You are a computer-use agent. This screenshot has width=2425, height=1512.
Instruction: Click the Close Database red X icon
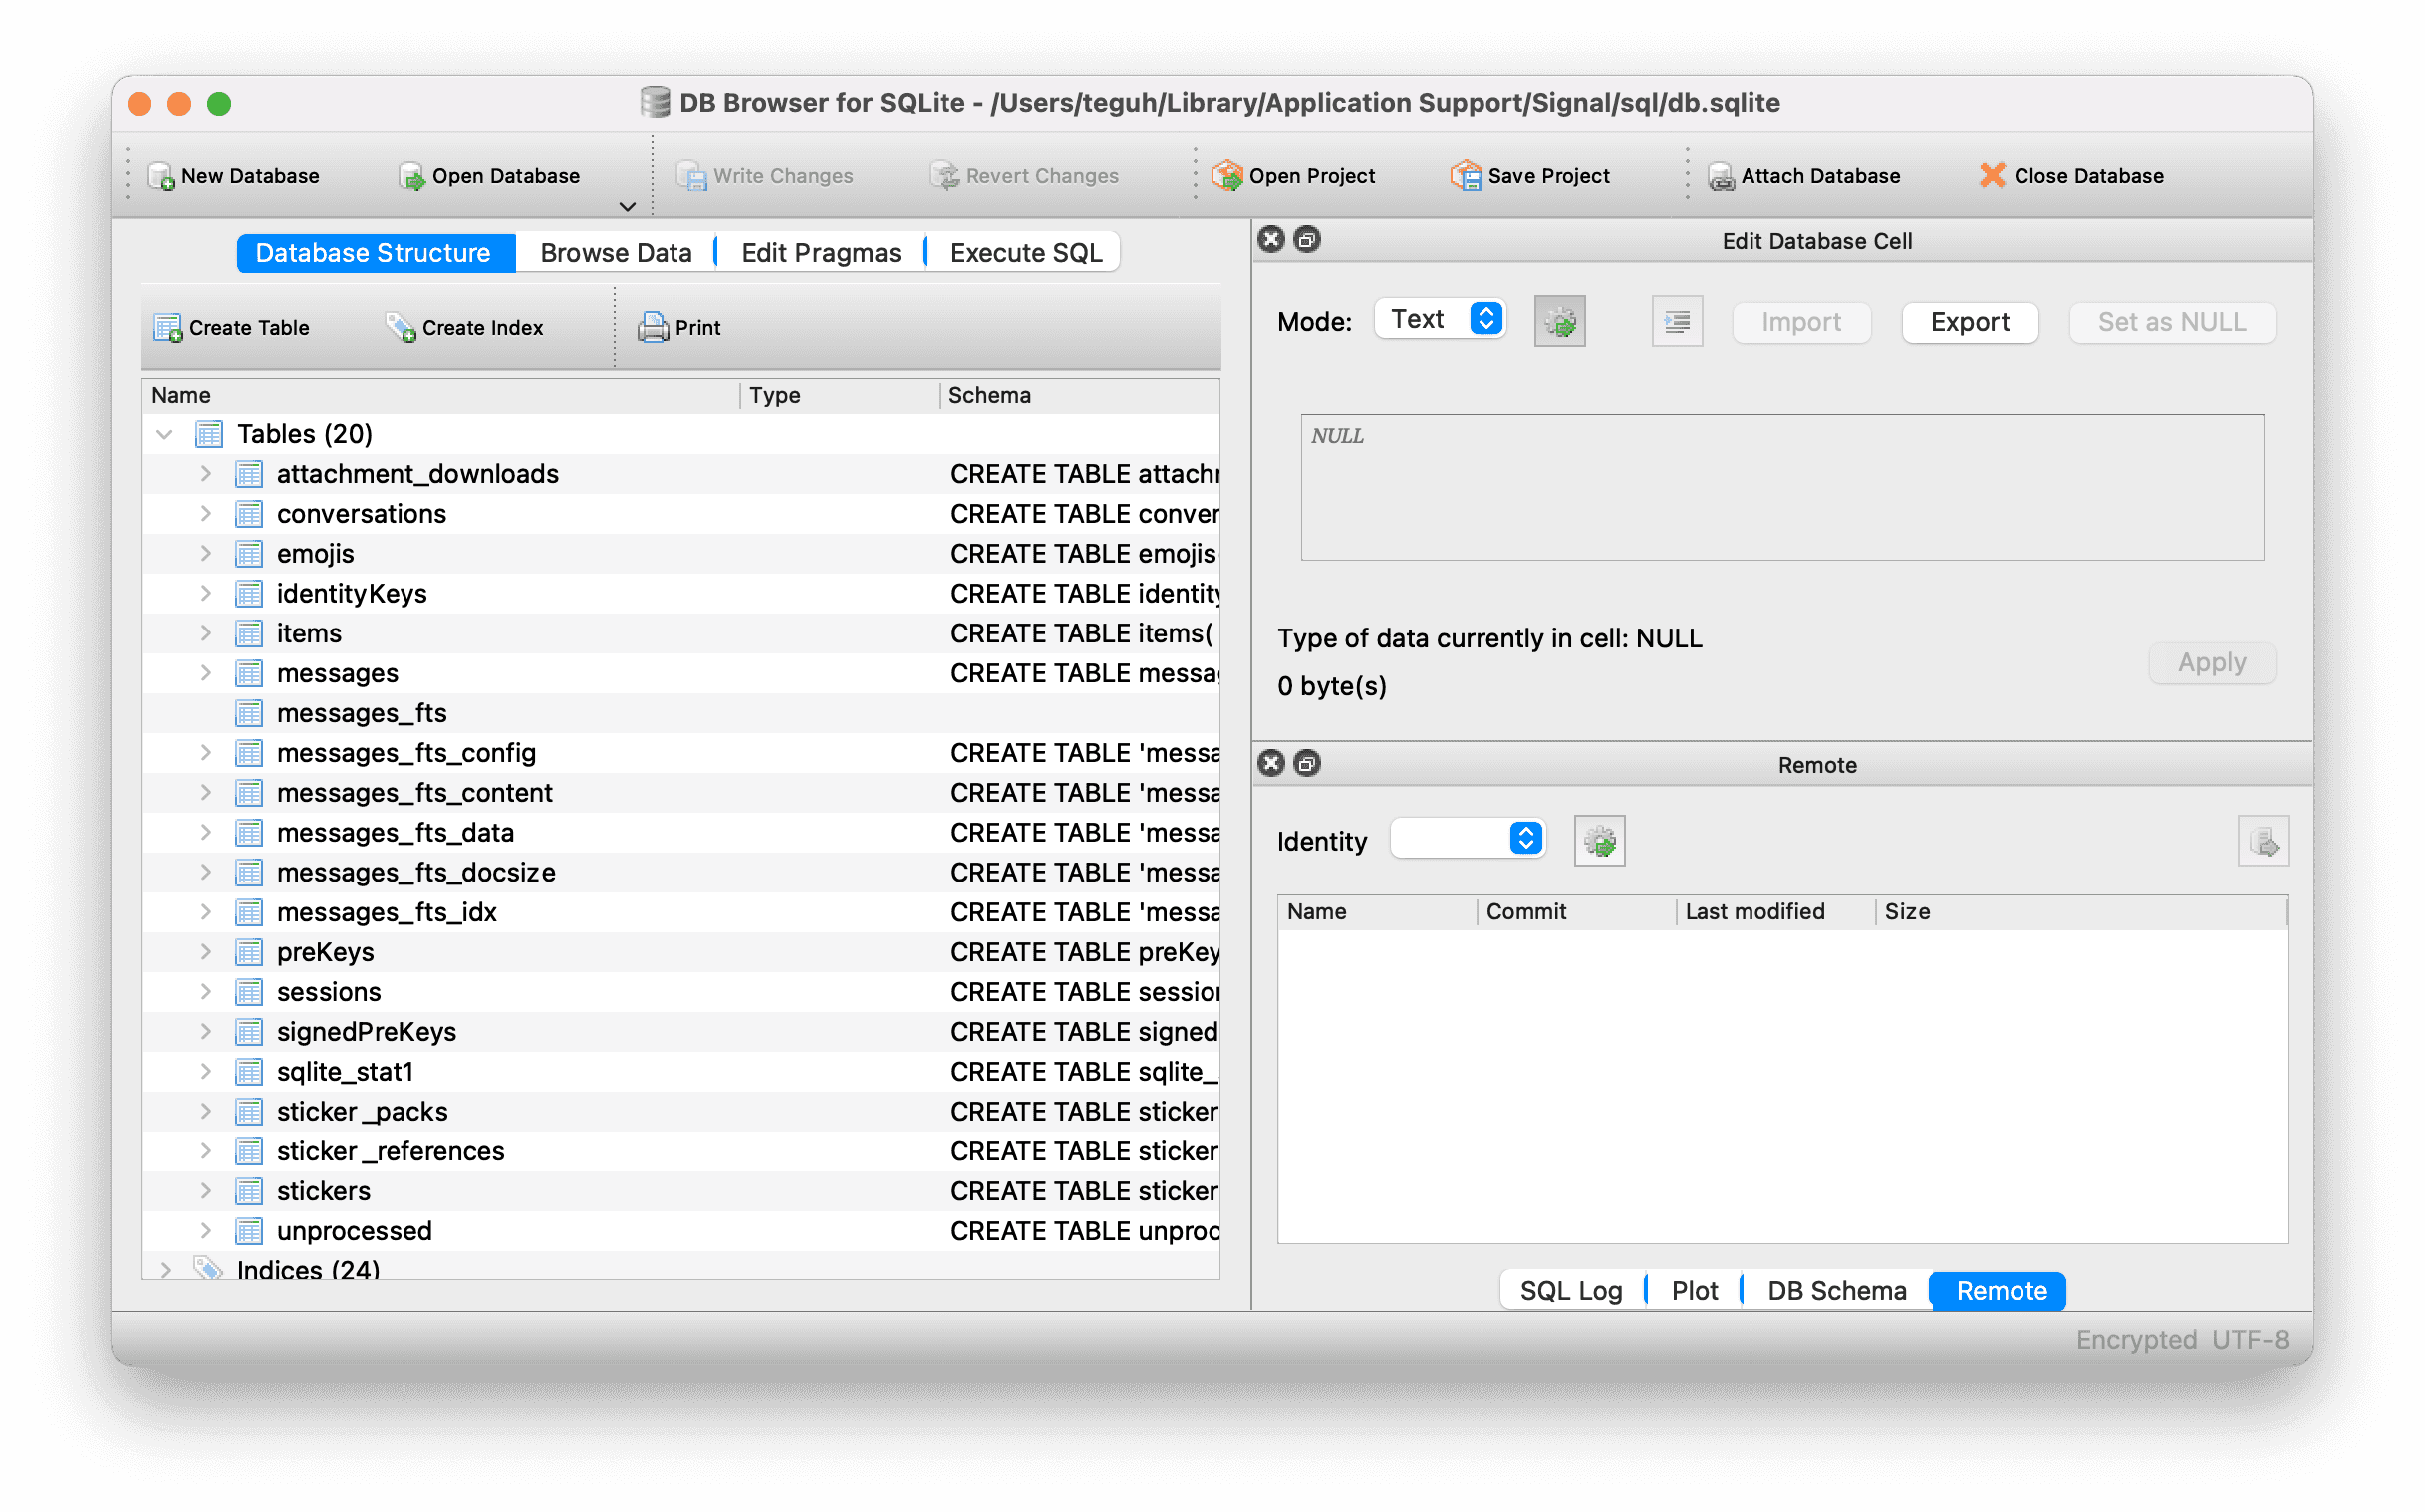[1992, 176]
